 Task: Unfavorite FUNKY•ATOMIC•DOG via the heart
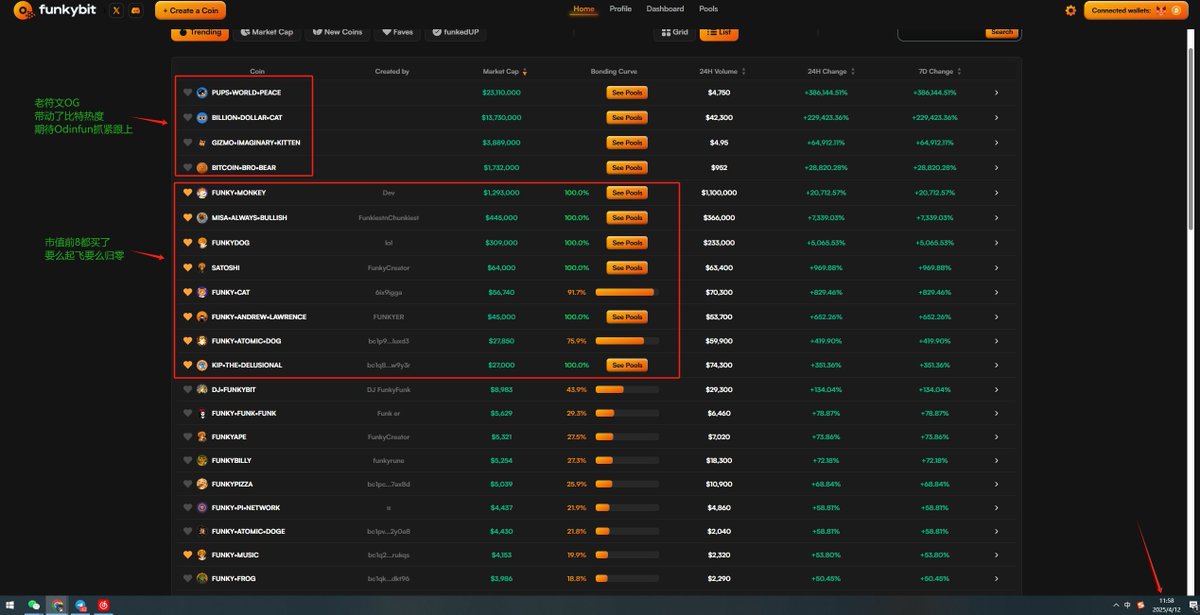point(187,340)
